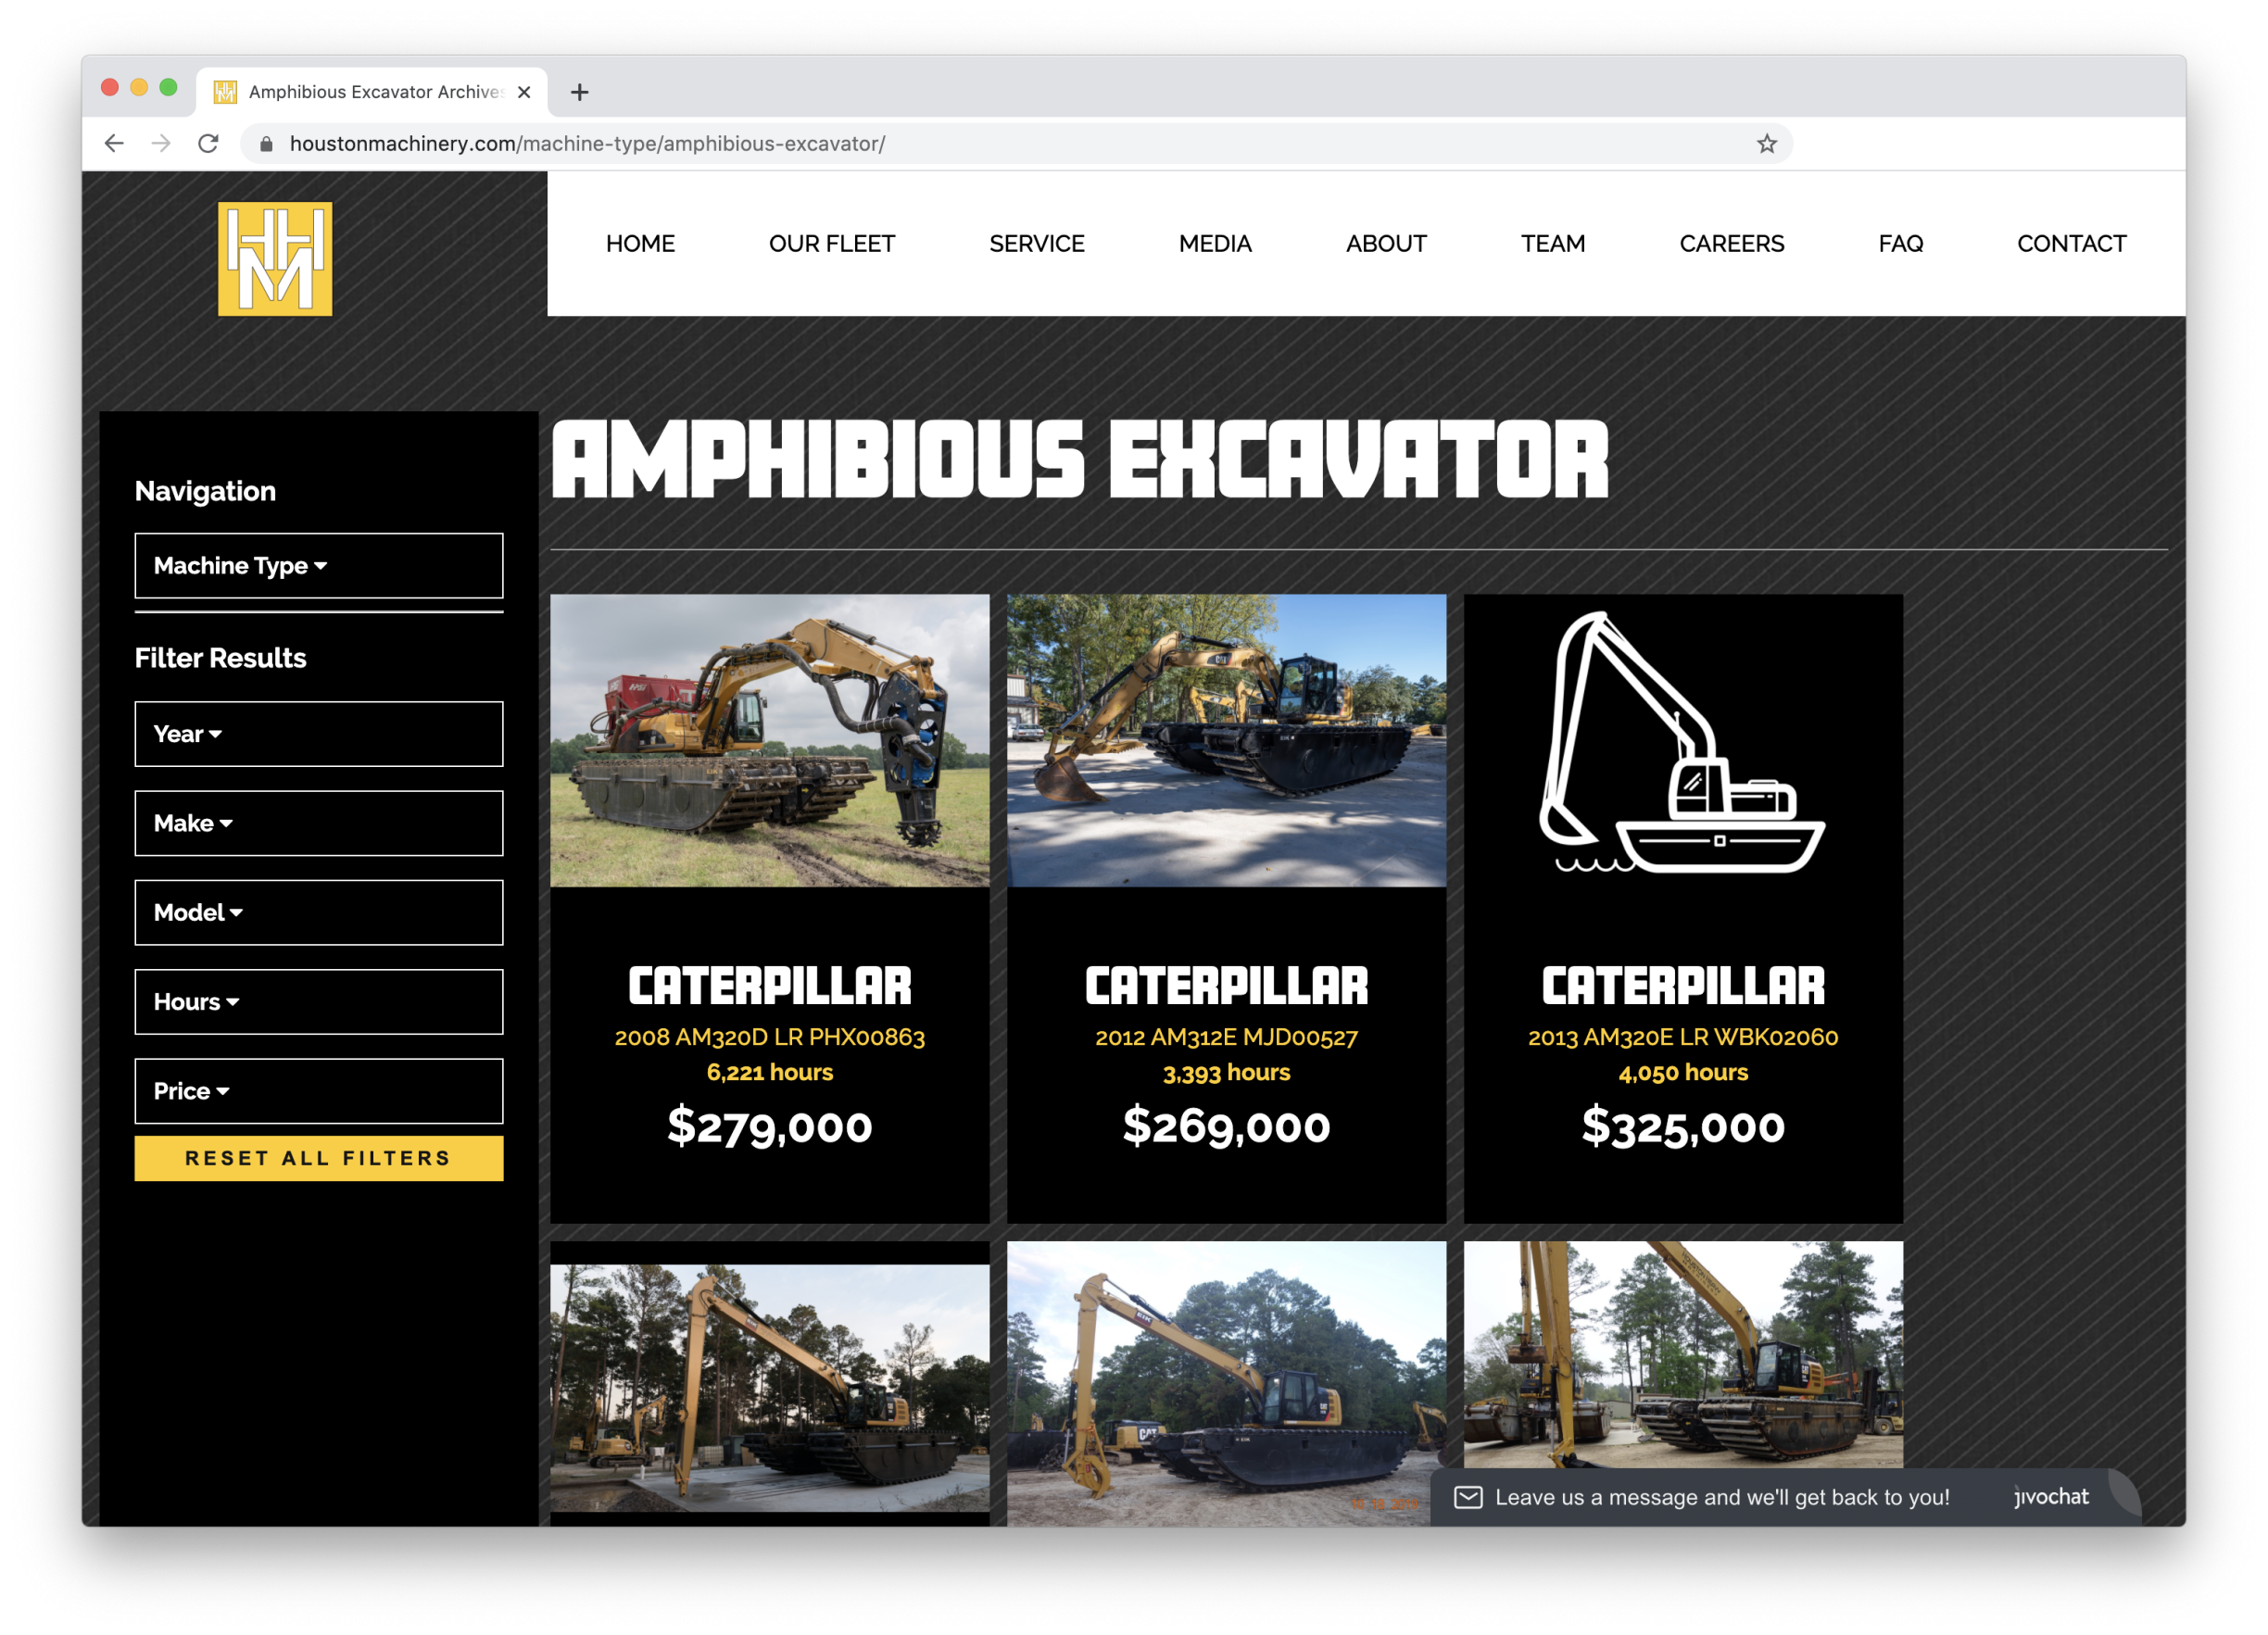Open the CAREERS menu item
This screenshot has height=1635, width=2268.
pos(1731,243)
